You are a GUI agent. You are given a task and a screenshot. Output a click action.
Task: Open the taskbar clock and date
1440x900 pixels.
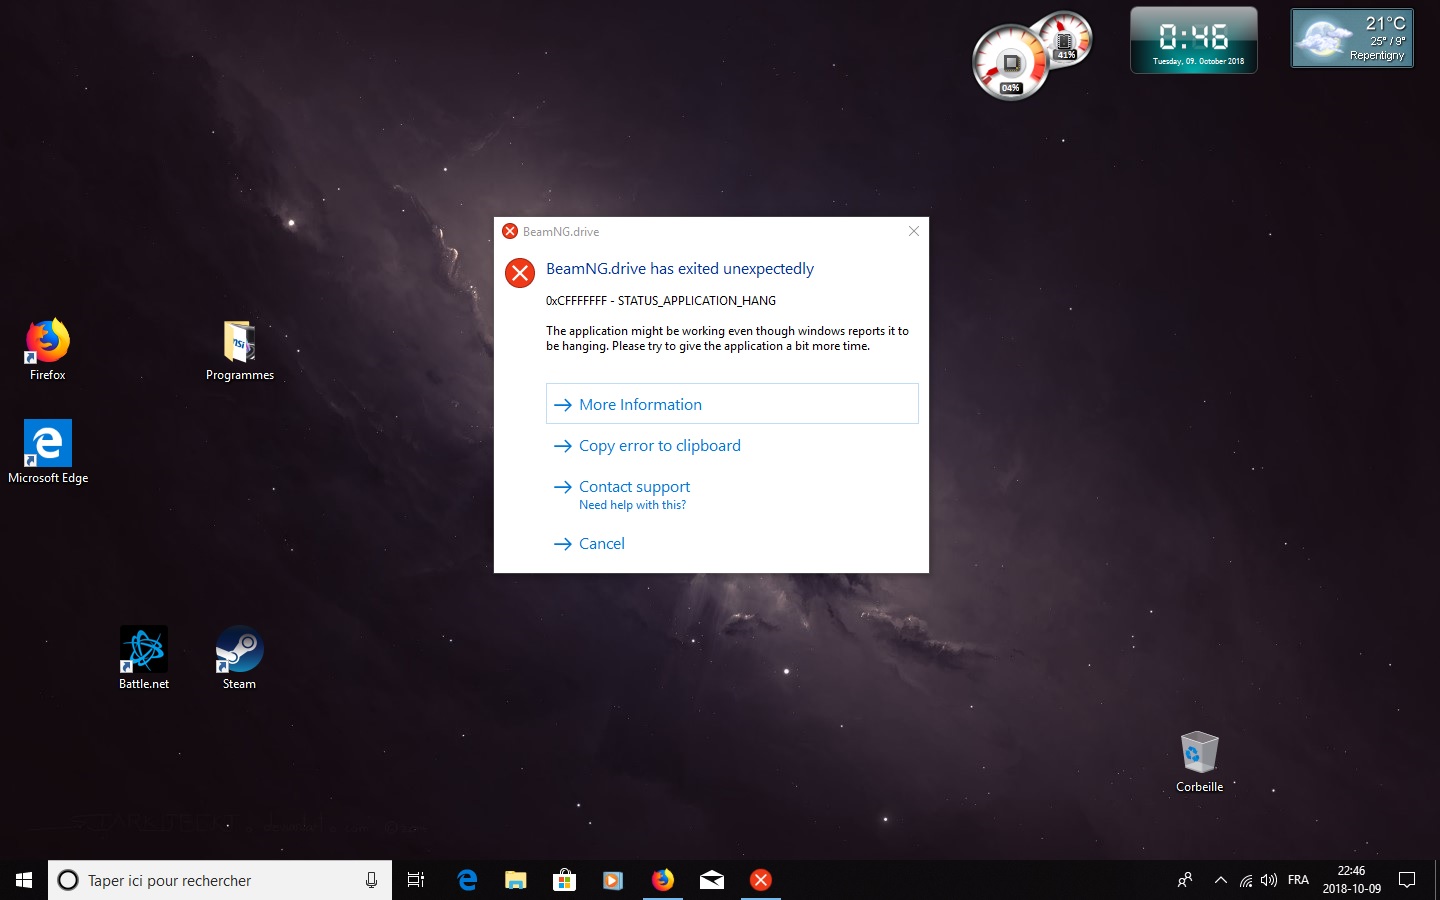(1351, 880)
